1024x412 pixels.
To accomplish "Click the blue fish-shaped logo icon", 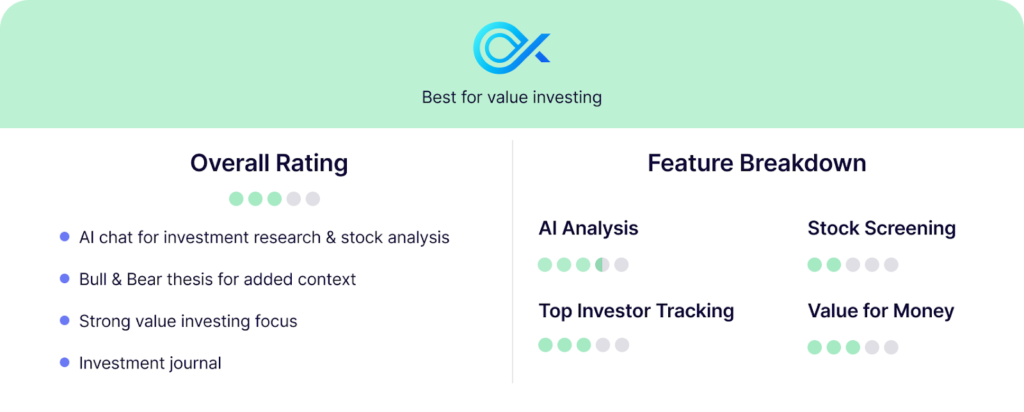I will point(511,48).
